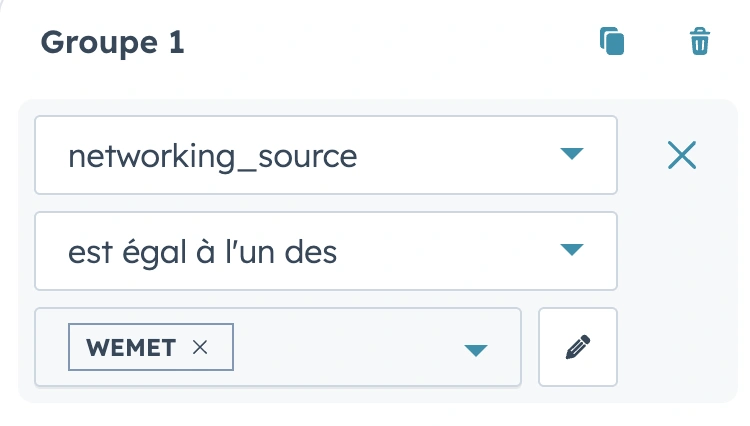Deselect WEMET using the chip's close x
The width and height of the screenshot is (750, 426).
200,347
